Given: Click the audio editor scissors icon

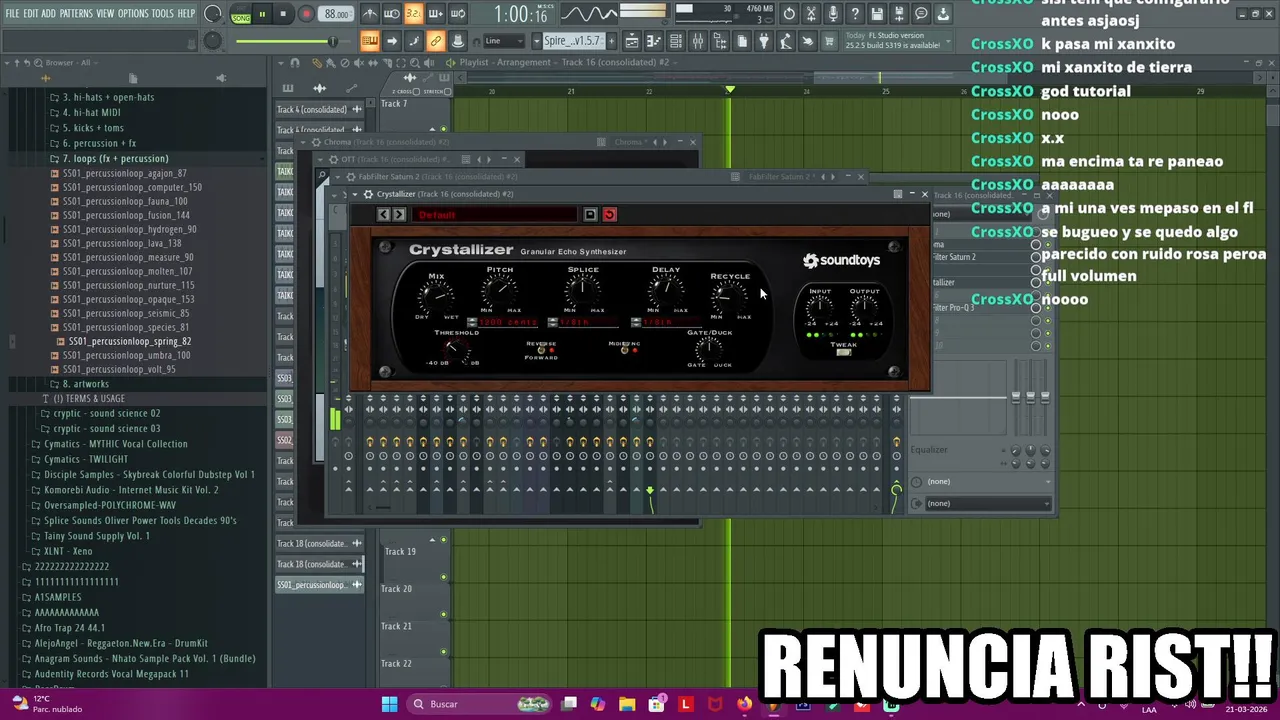Looking at the screenshot, I should point(811,14).
